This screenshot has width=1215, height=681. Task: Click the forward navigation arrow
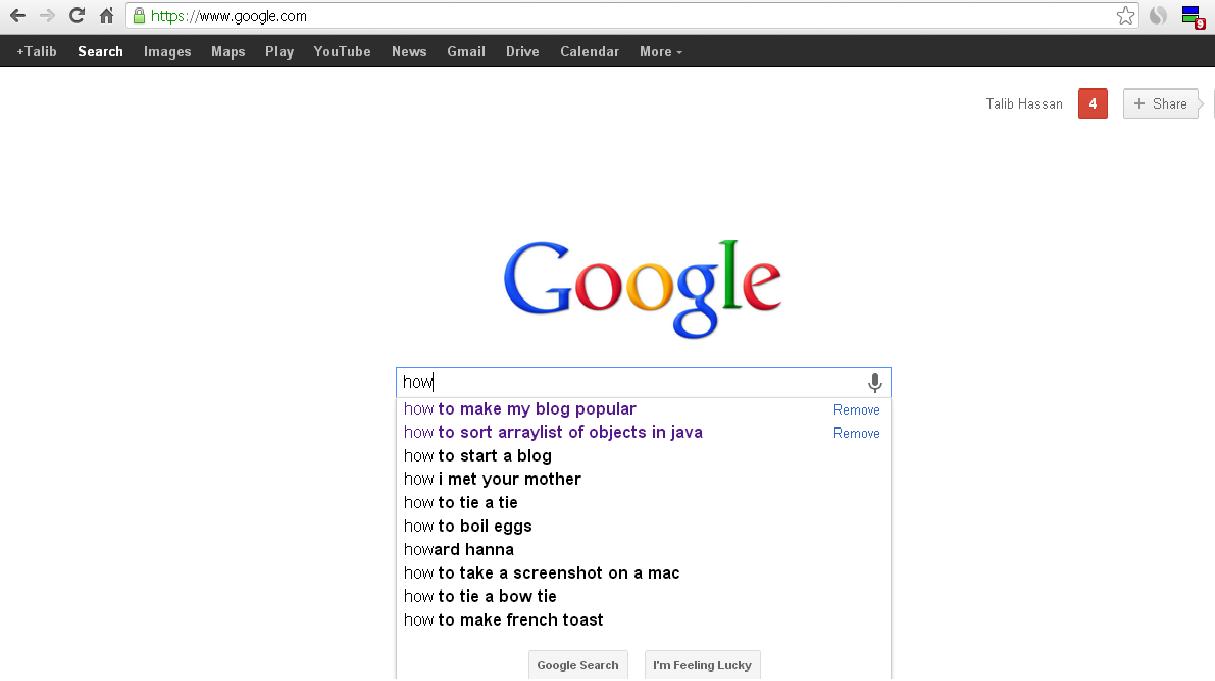(45, 16)
